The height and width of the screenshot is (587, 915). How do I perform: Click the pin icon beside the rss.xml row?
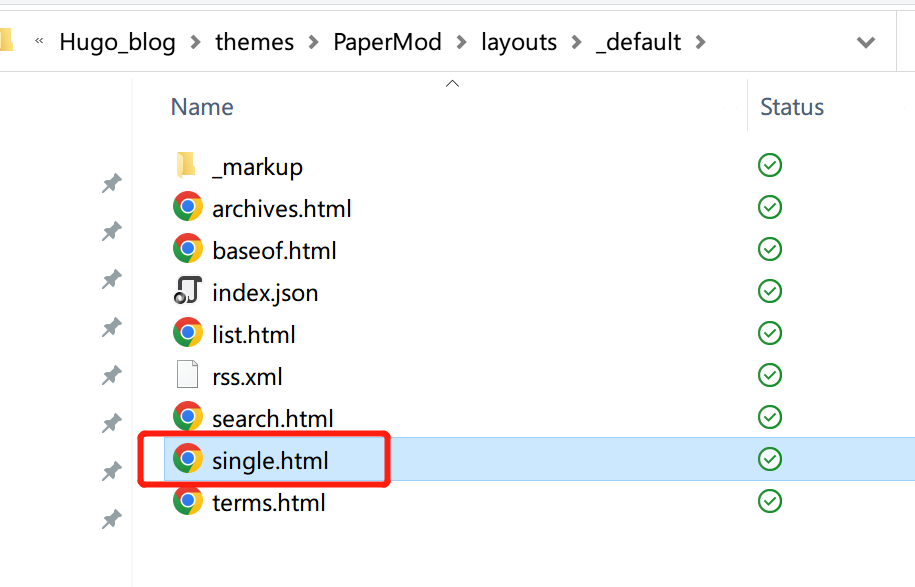pyautogui.click(x=111, y=375)
